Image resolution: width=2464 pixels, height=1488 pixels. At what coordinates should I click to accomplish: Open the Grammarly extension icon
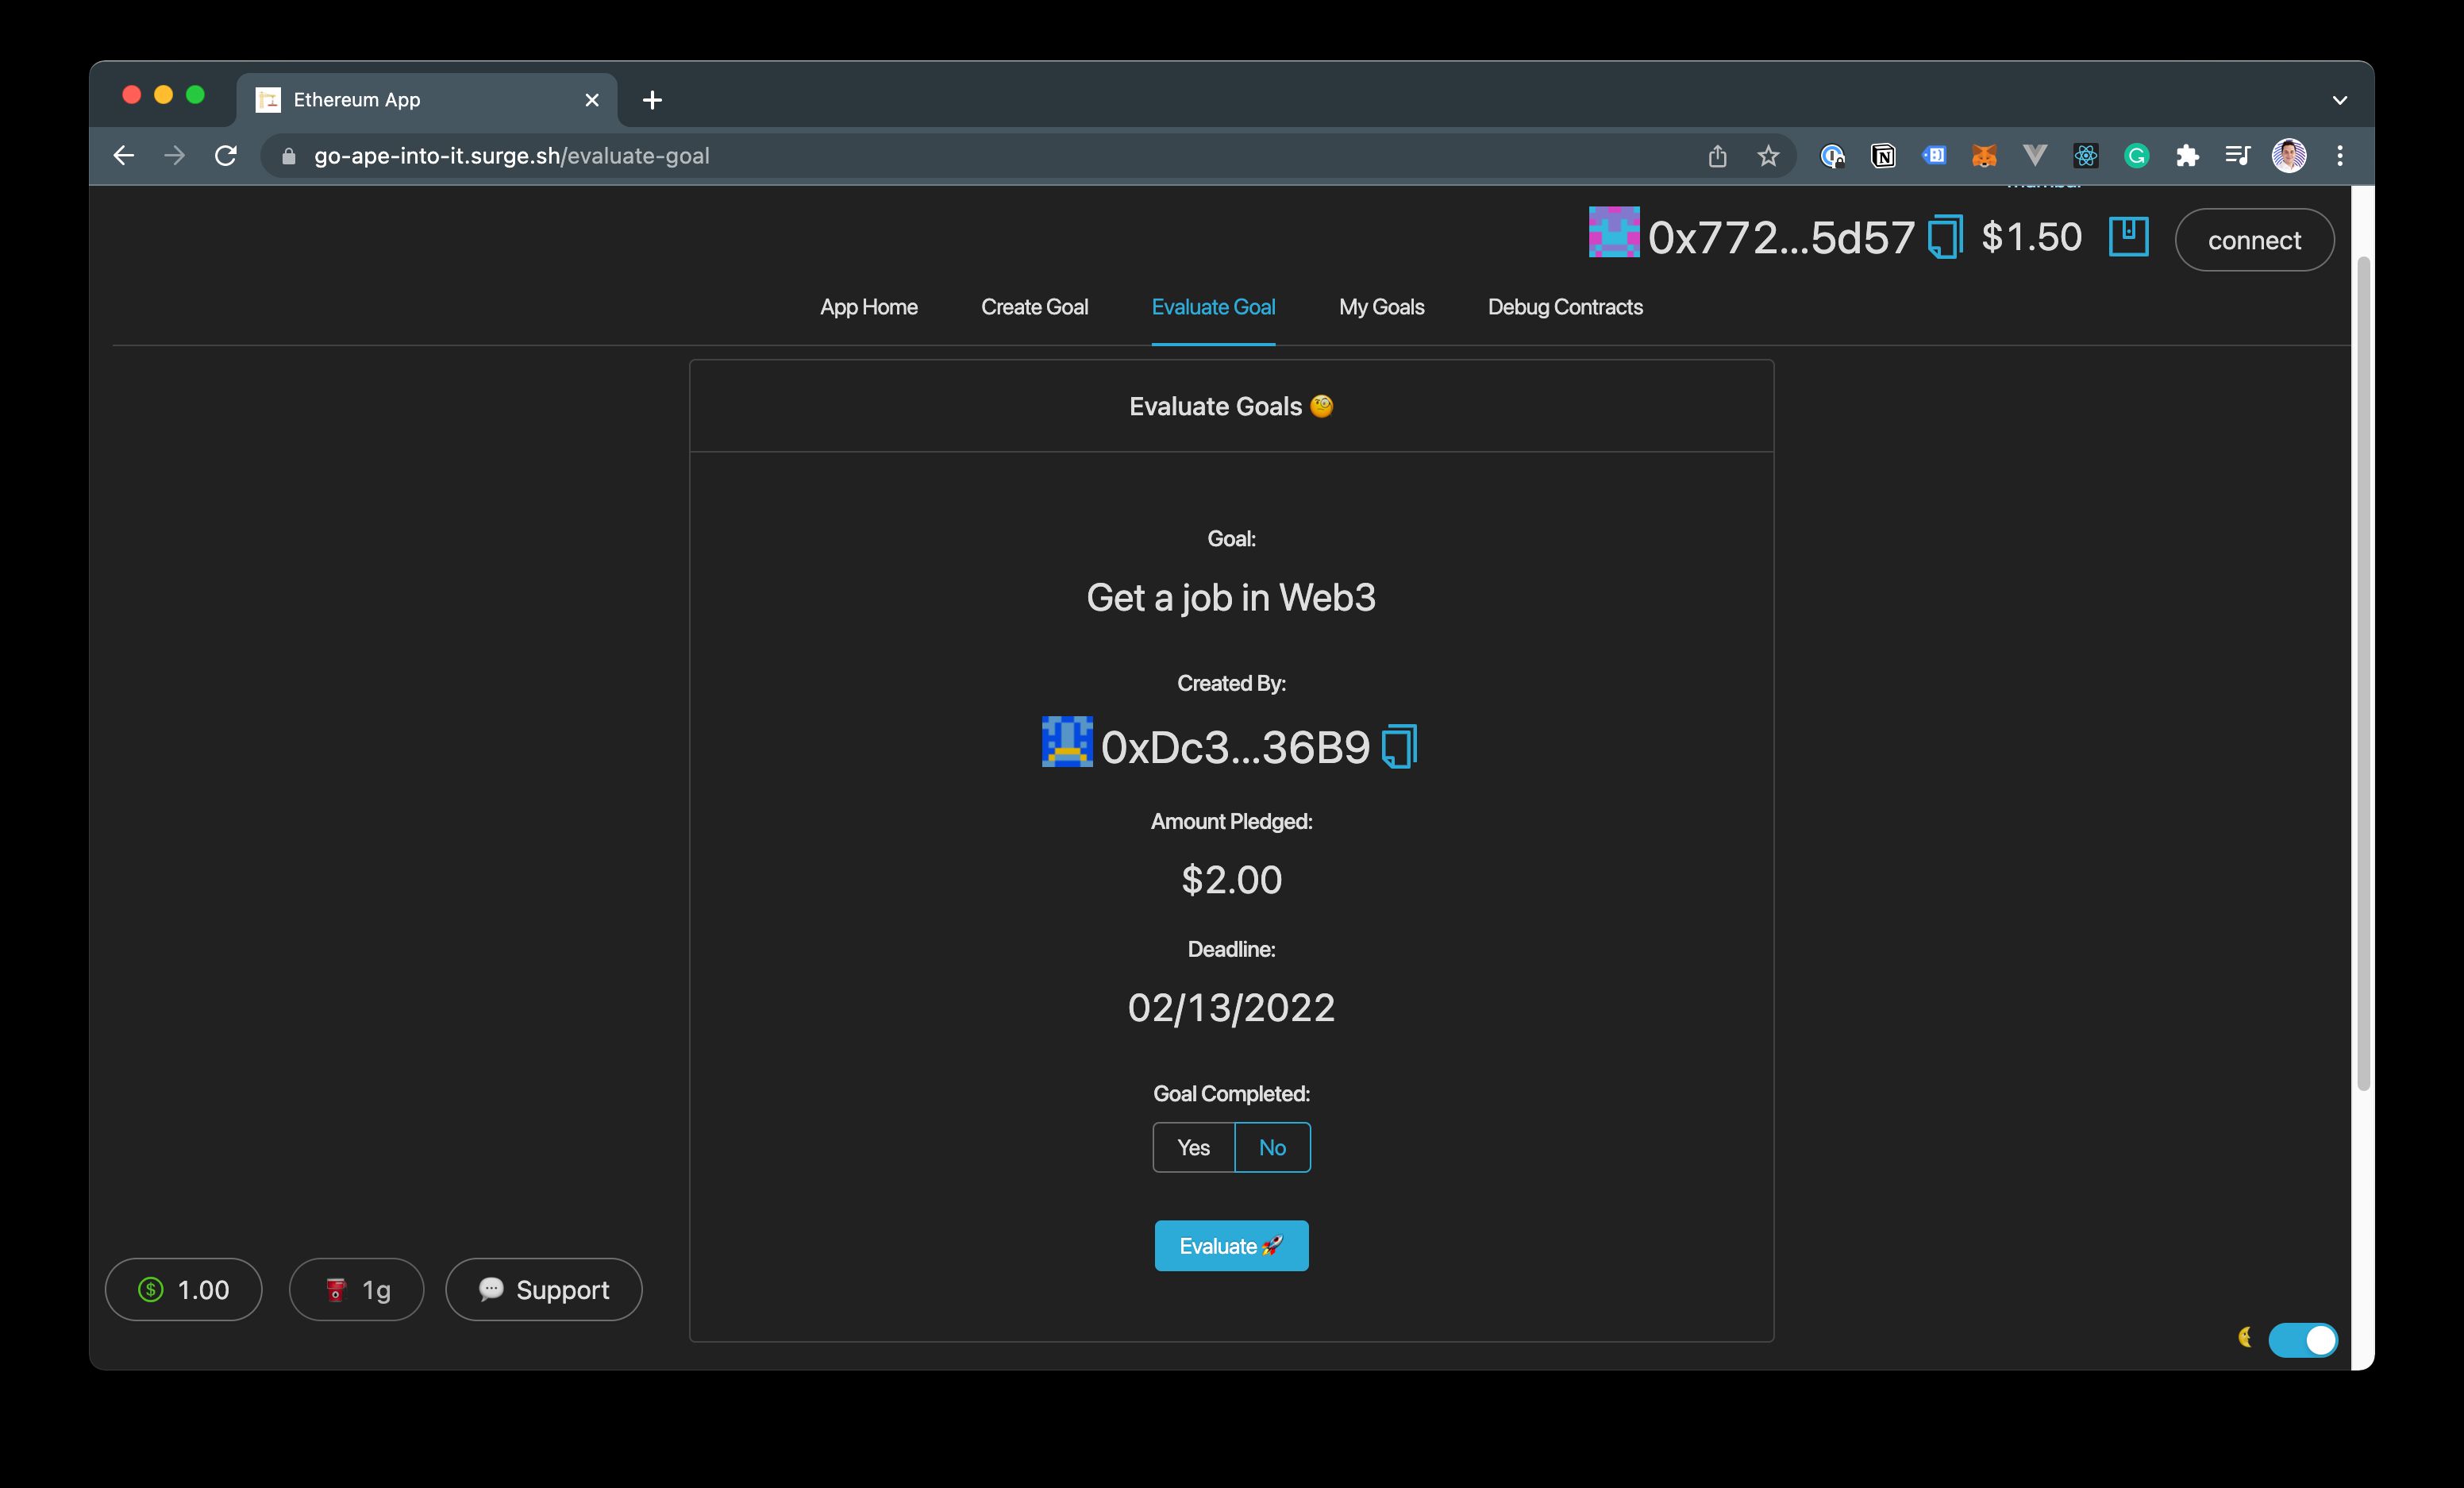[2136, 155]
